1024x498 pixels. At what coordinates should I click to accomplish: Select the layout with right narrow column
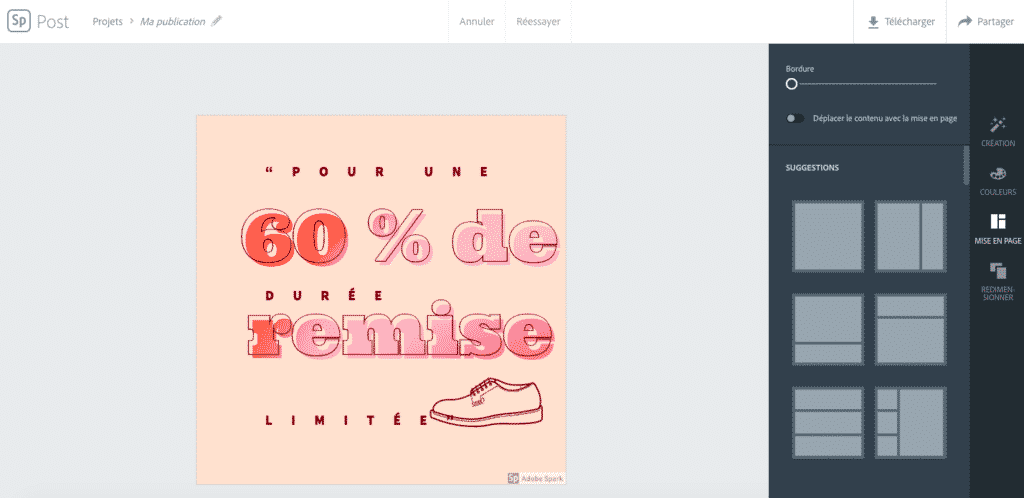tap(911, 236)
